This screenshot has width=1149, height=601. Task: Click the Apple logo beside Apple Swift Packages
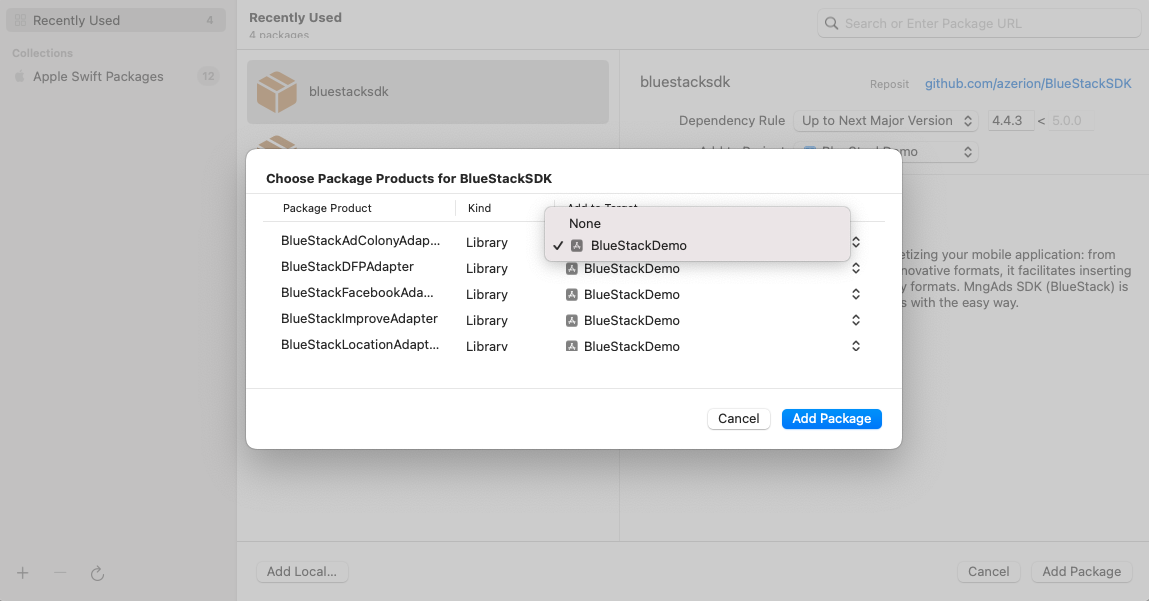coord(20,76)
